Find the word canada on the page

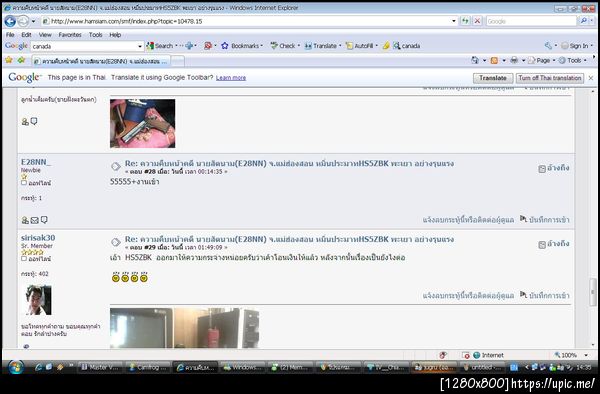click(x=406, y=46)
